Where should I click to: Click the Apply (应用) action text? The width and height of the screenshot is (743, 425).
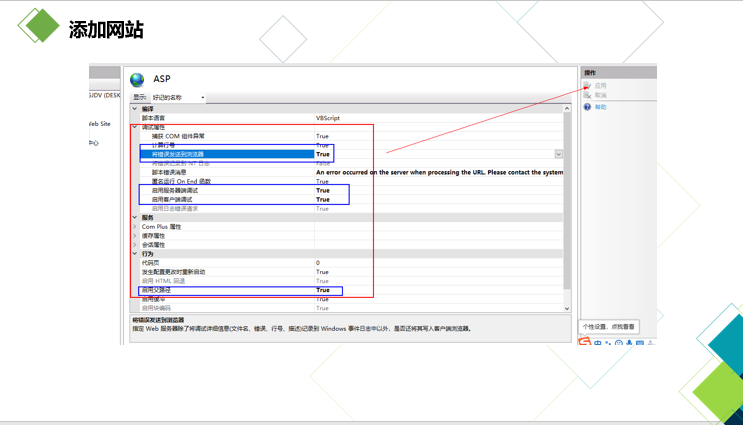[600, 86]
